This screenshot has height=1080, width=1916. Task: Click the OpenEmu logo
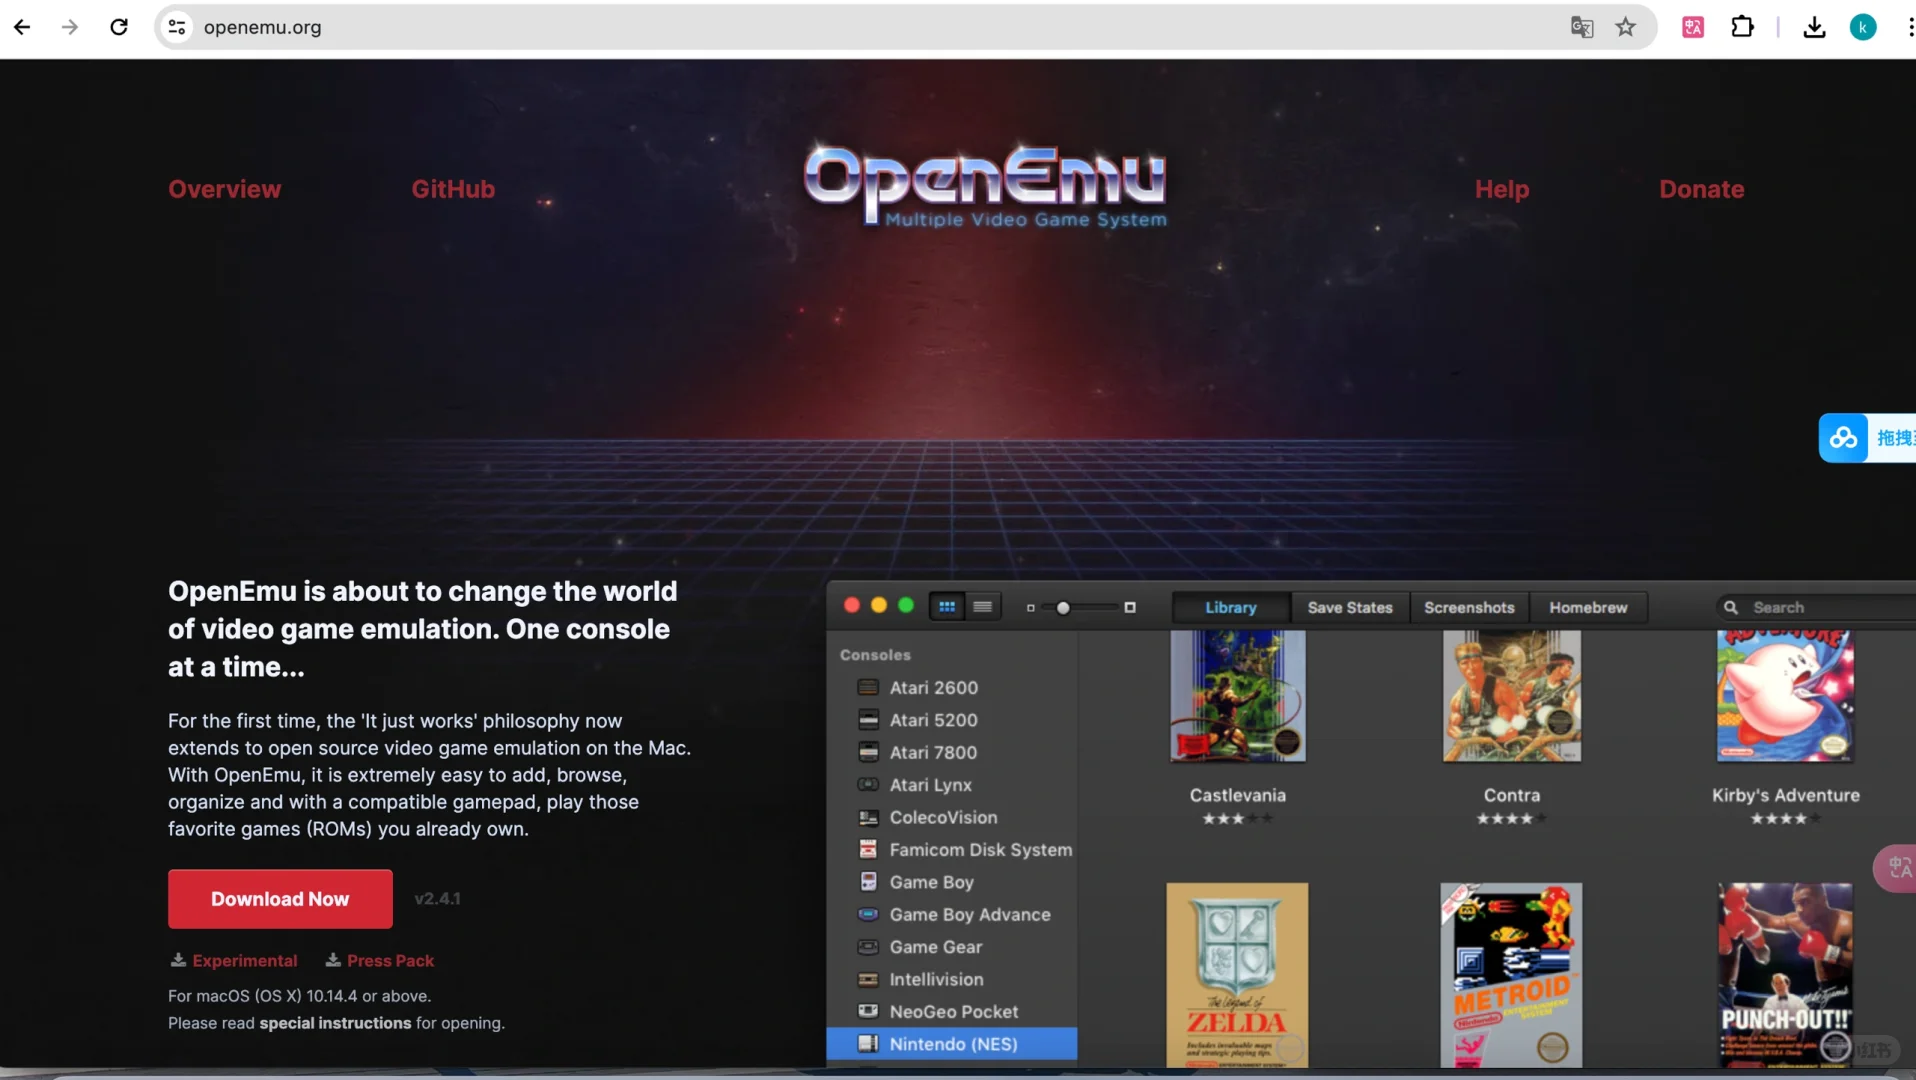pyautogui.click(x=985, y=186)
